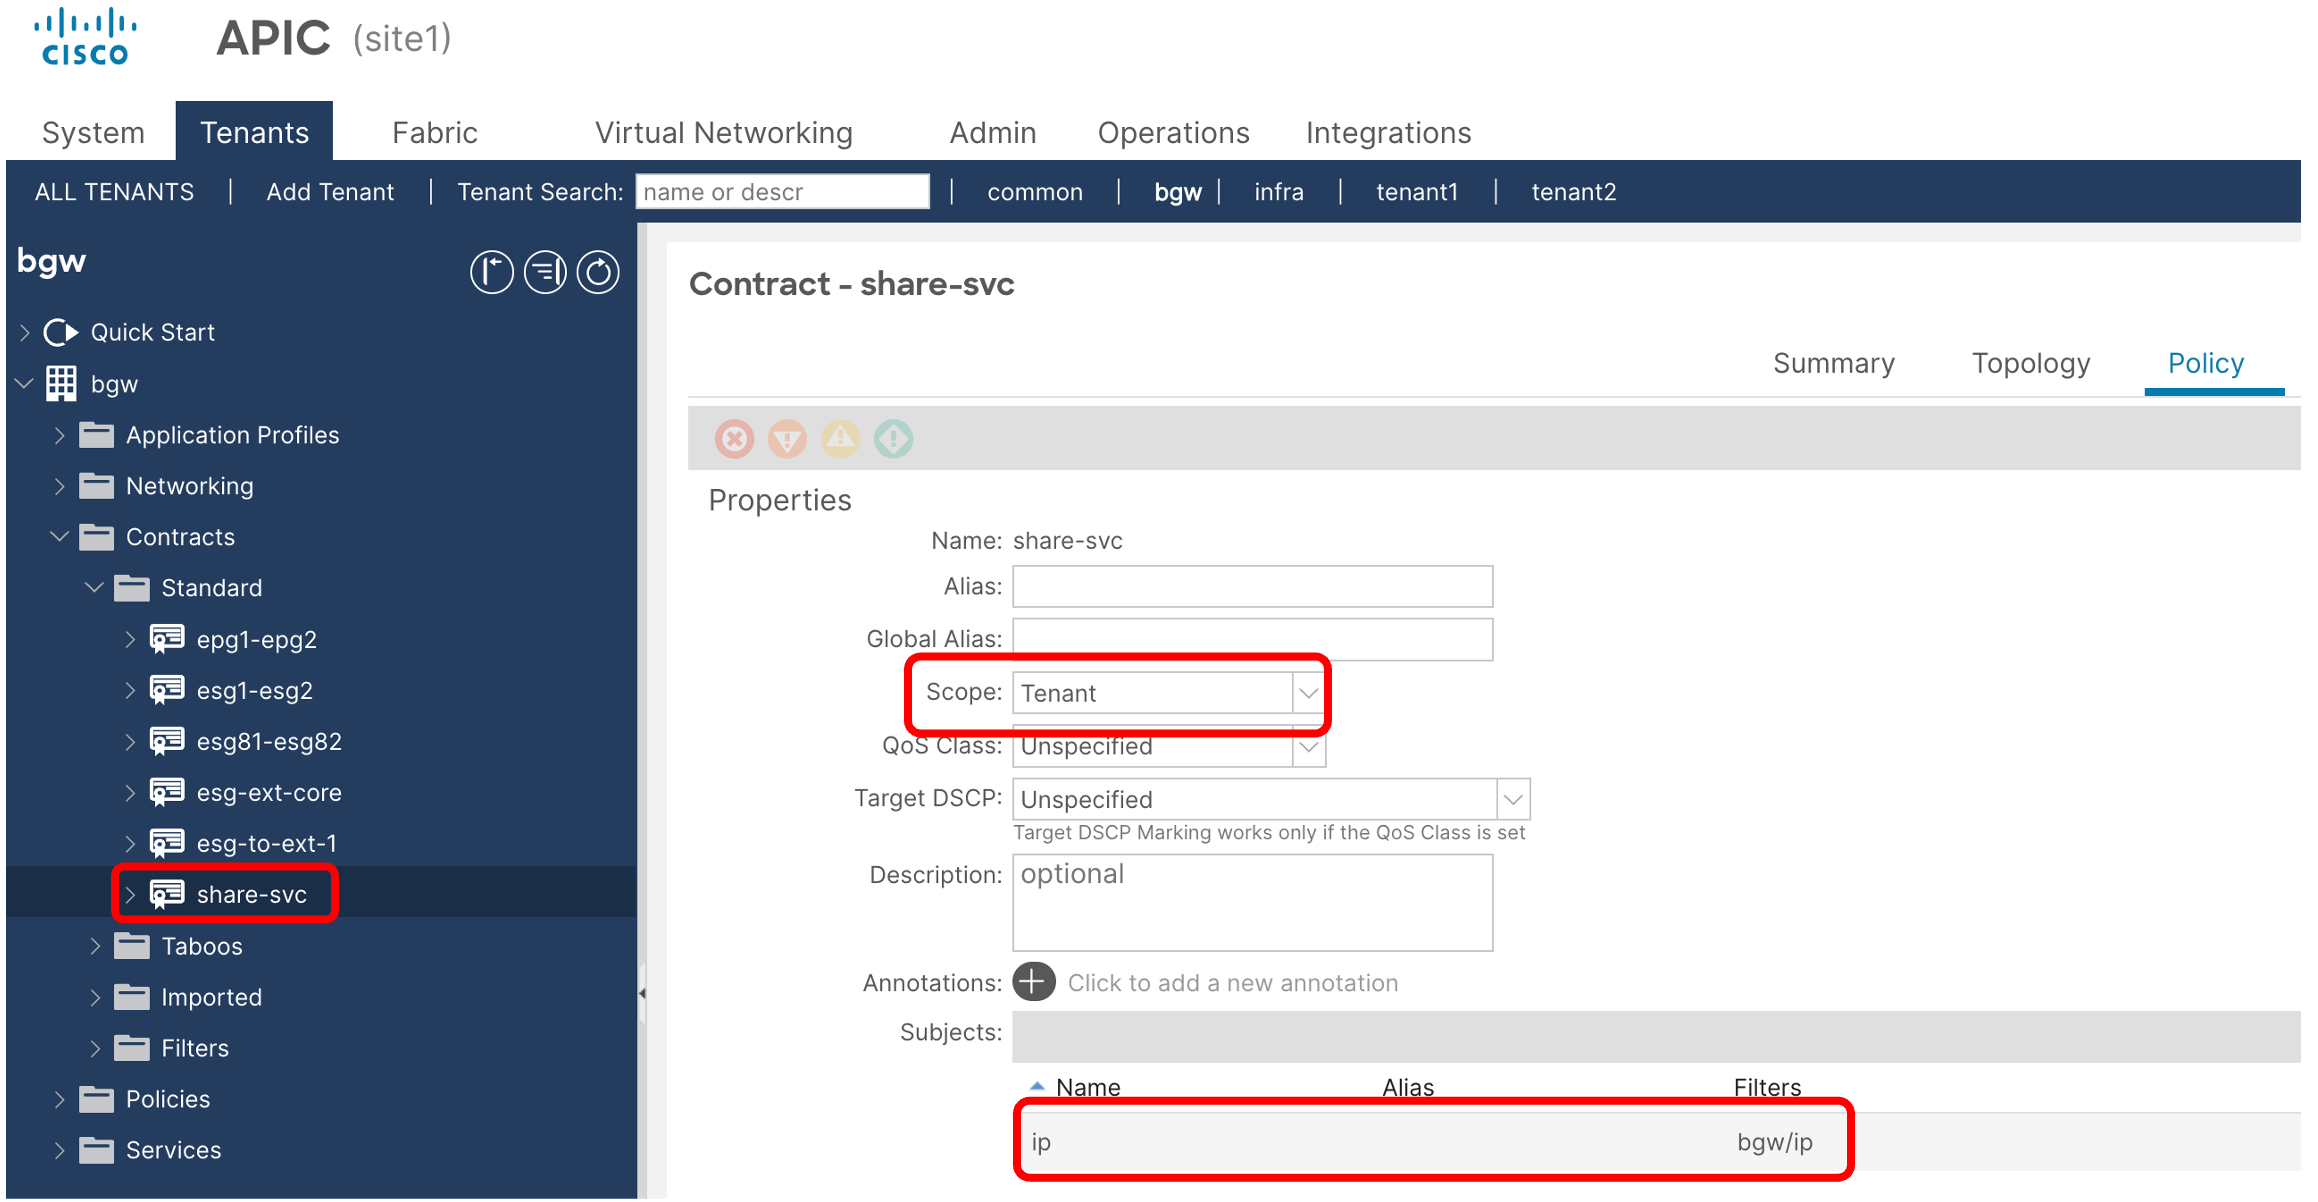Click the Global Alias input field
Screen dimensions: 2318x1202
(x=1252, y=639)
